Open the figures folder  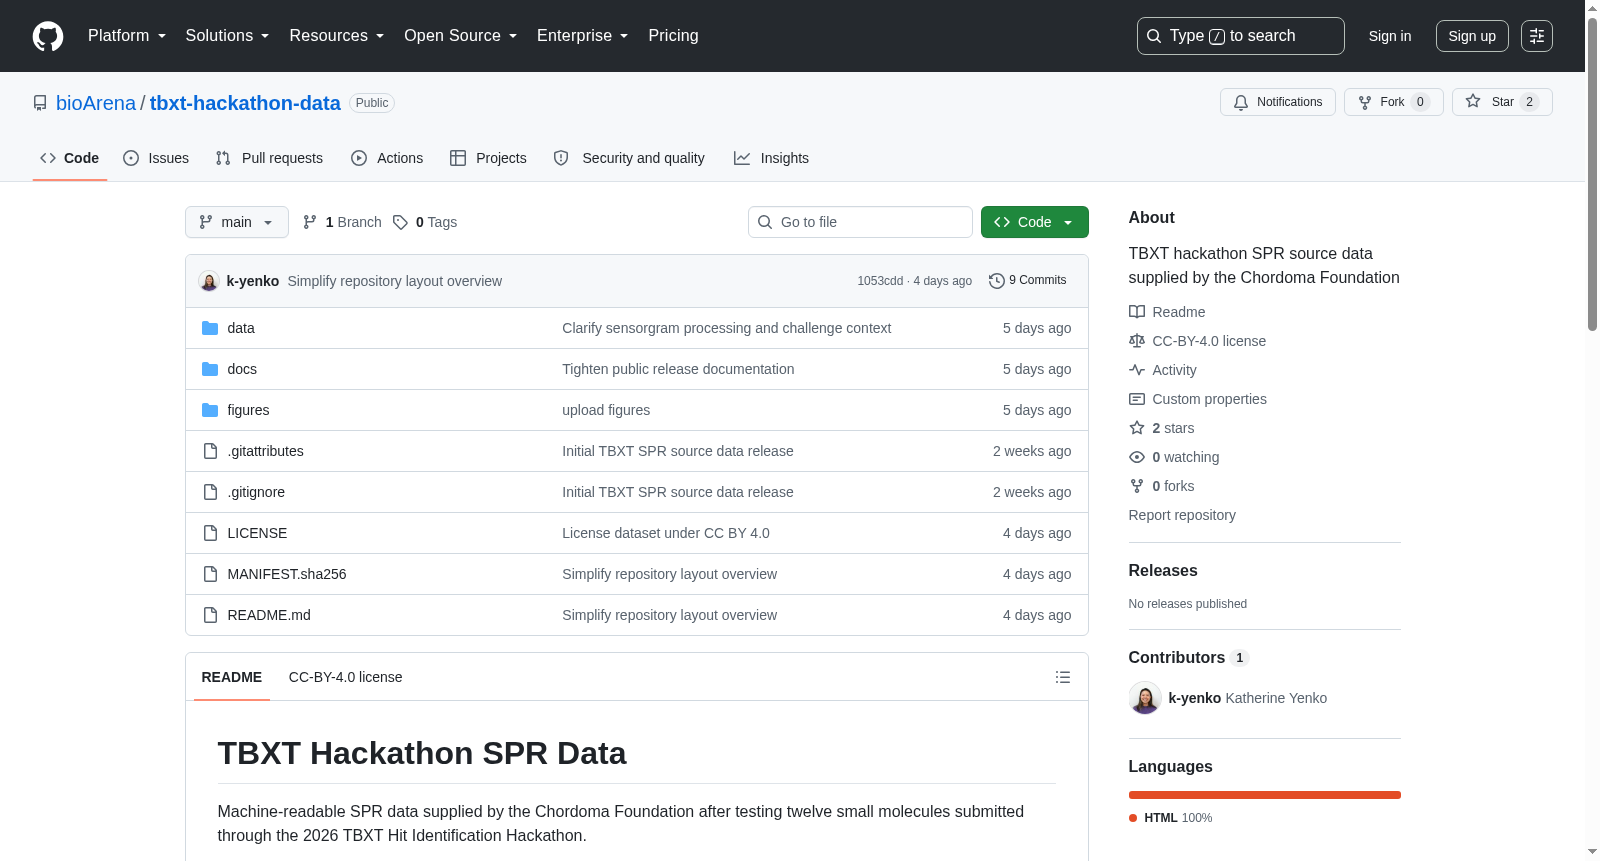(248, 410)
